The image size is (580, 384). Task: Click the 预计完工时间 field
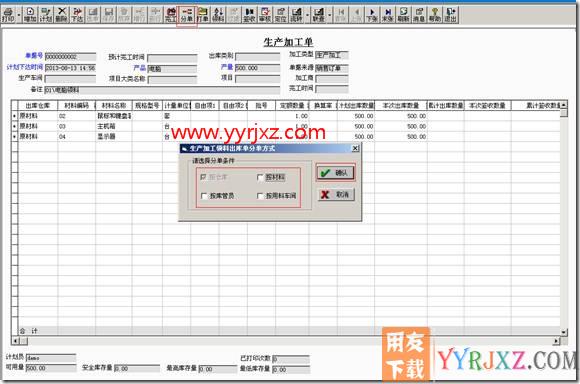tap(172, 58)
